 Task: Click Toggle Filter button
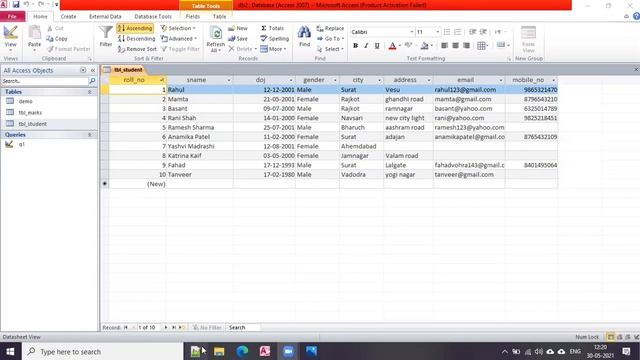point(180,49)
